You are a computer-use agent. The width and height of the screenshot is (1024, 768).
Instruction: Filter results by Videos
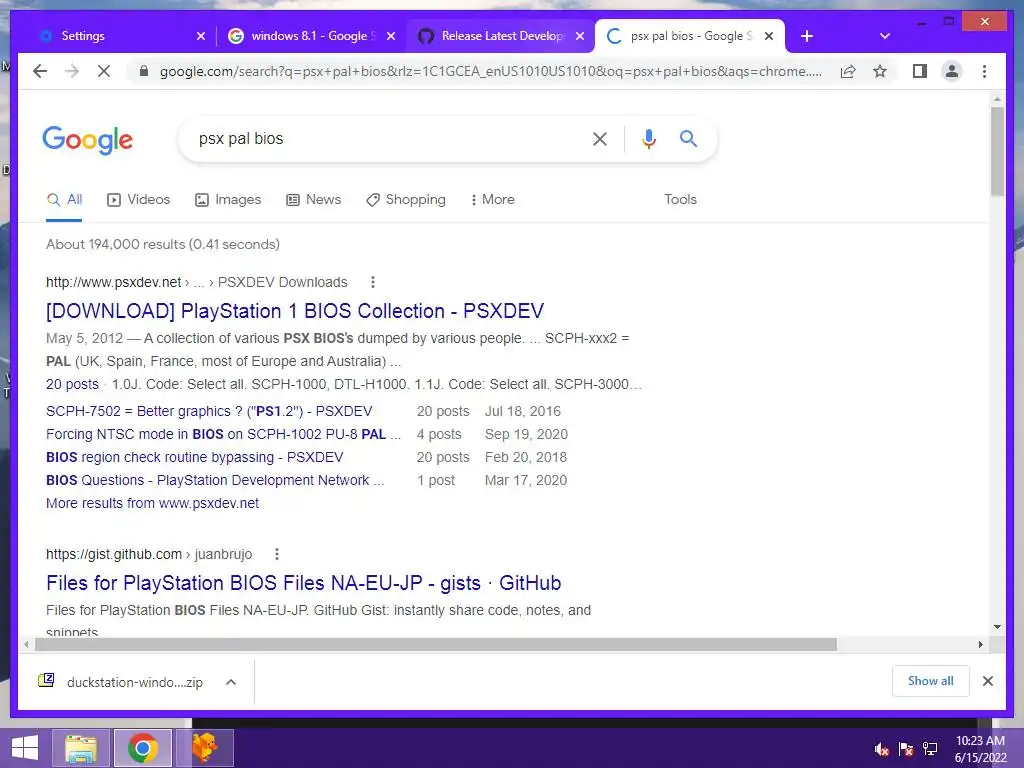138,199
